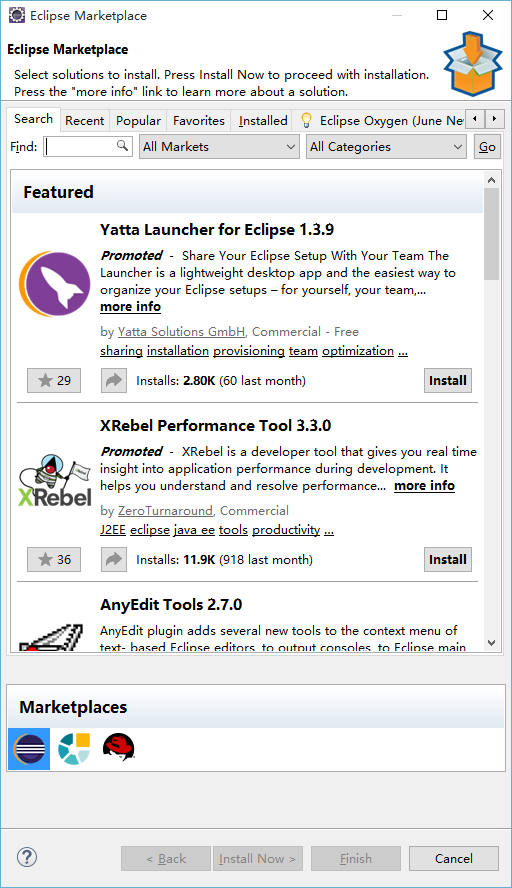Click Yatta Launcher for Eclipse 1.3.9 title
This screenshot has width=512, height=888.
(x=217, y=229)
